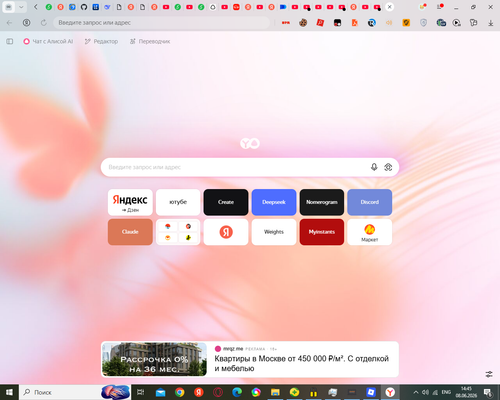Open the Windows Start menu

pos(9,392)
